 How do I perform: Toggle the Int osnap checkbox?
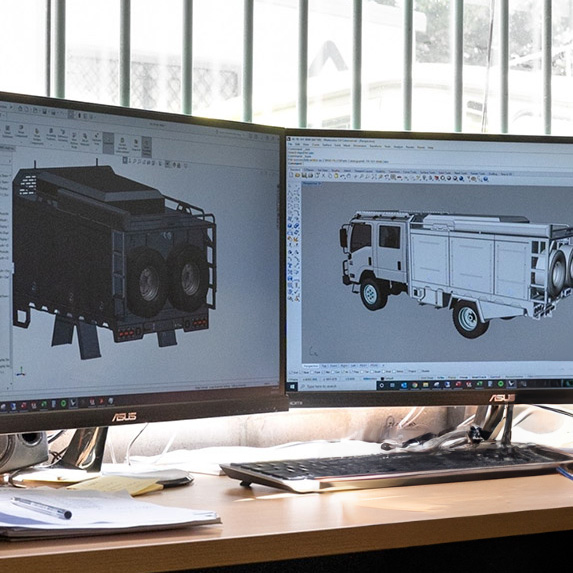coord(344,372)
